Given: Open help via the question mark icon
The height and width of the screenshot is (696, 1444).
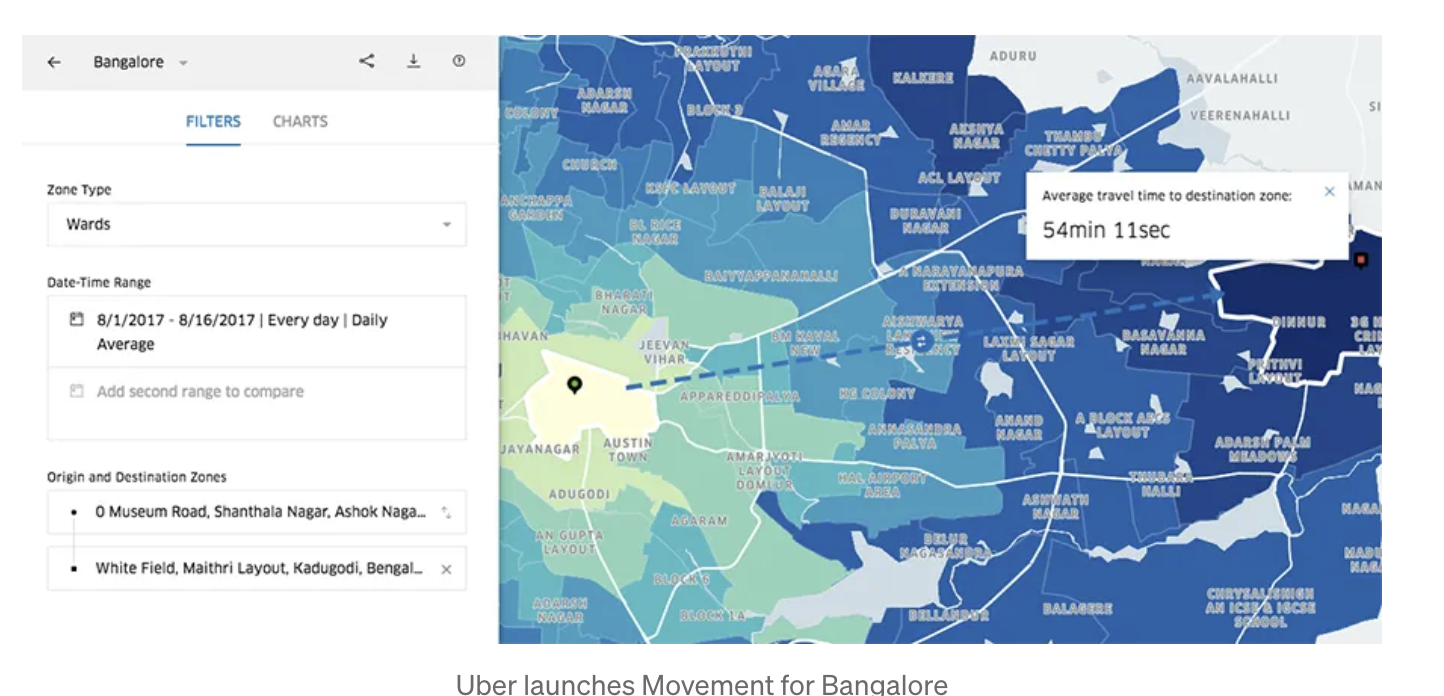Looking at the screenshot, I should (459, 60).
